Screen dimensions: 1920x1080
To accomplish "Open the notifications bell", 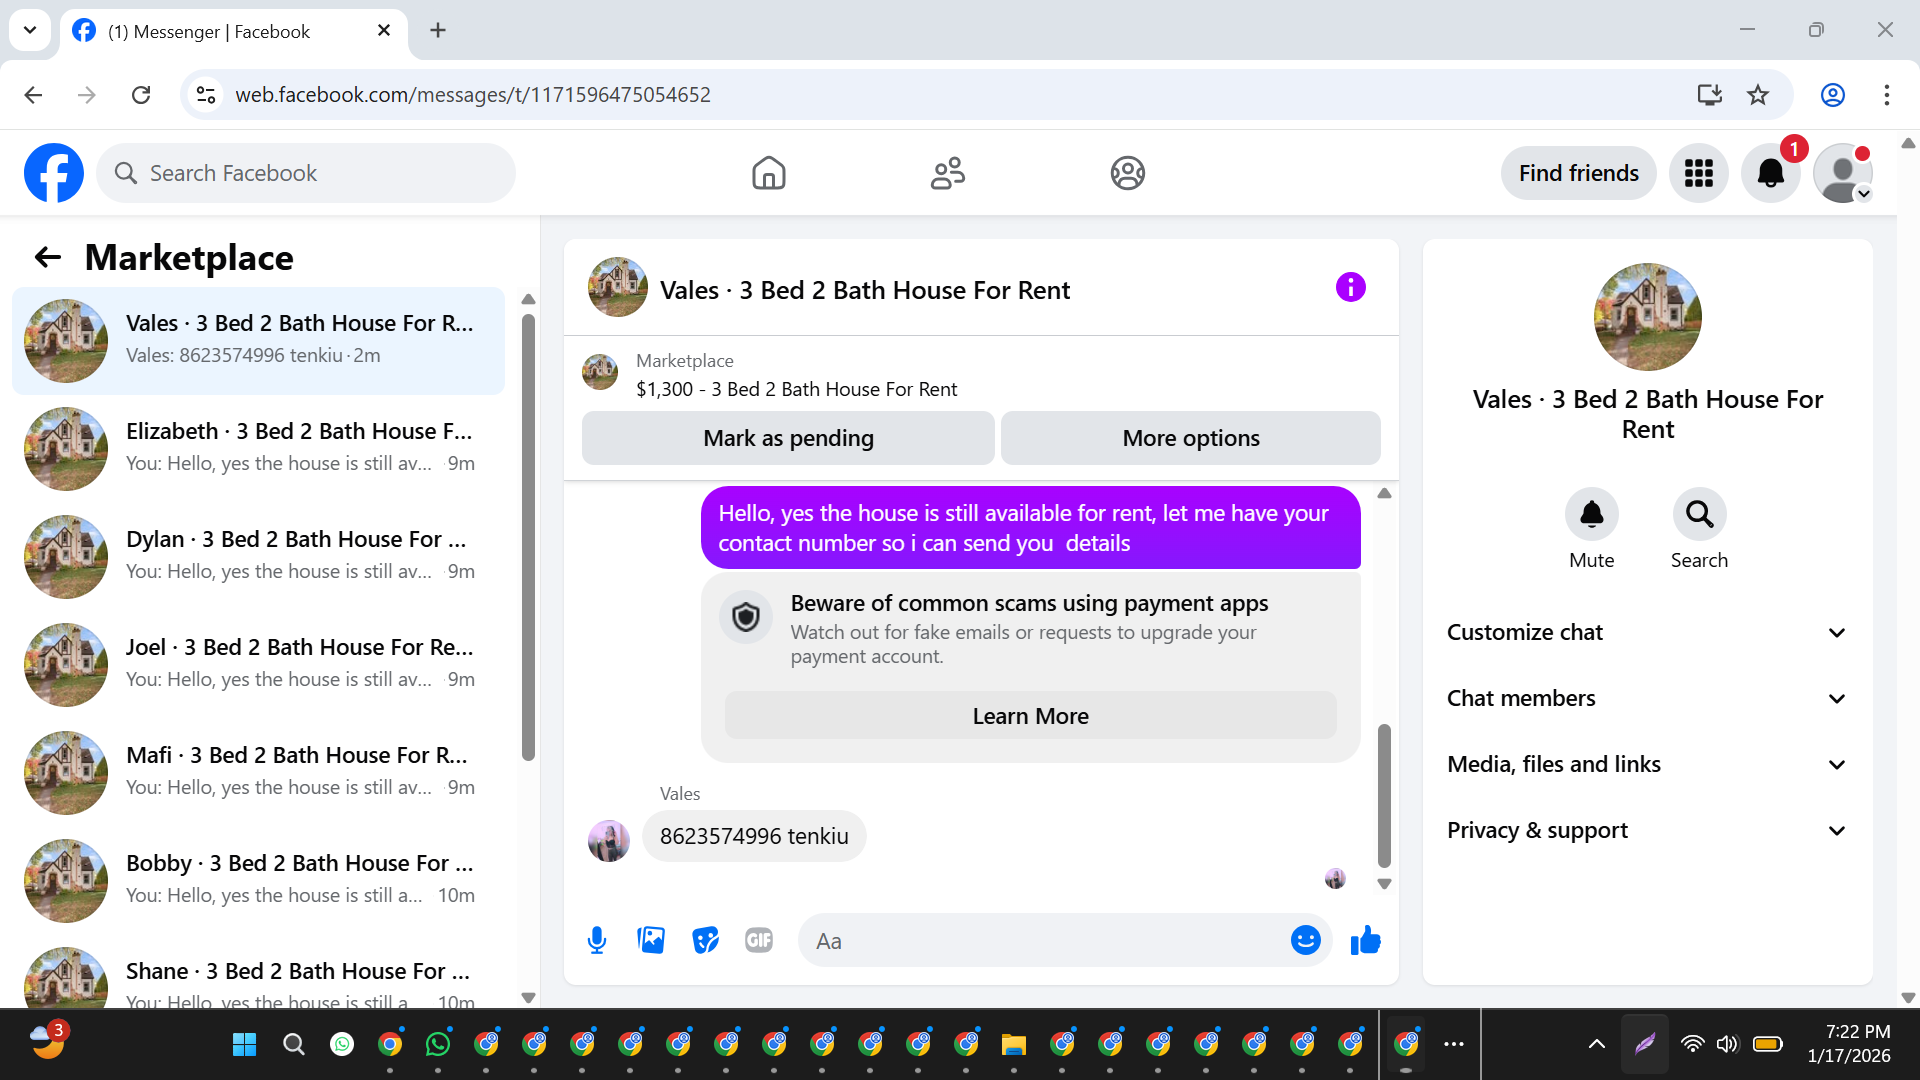I will click(1770, 173).
